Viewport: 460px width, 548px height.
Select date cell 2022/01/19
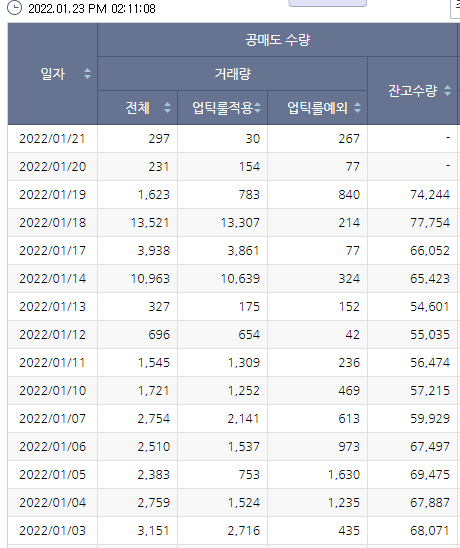click(52, 195)
